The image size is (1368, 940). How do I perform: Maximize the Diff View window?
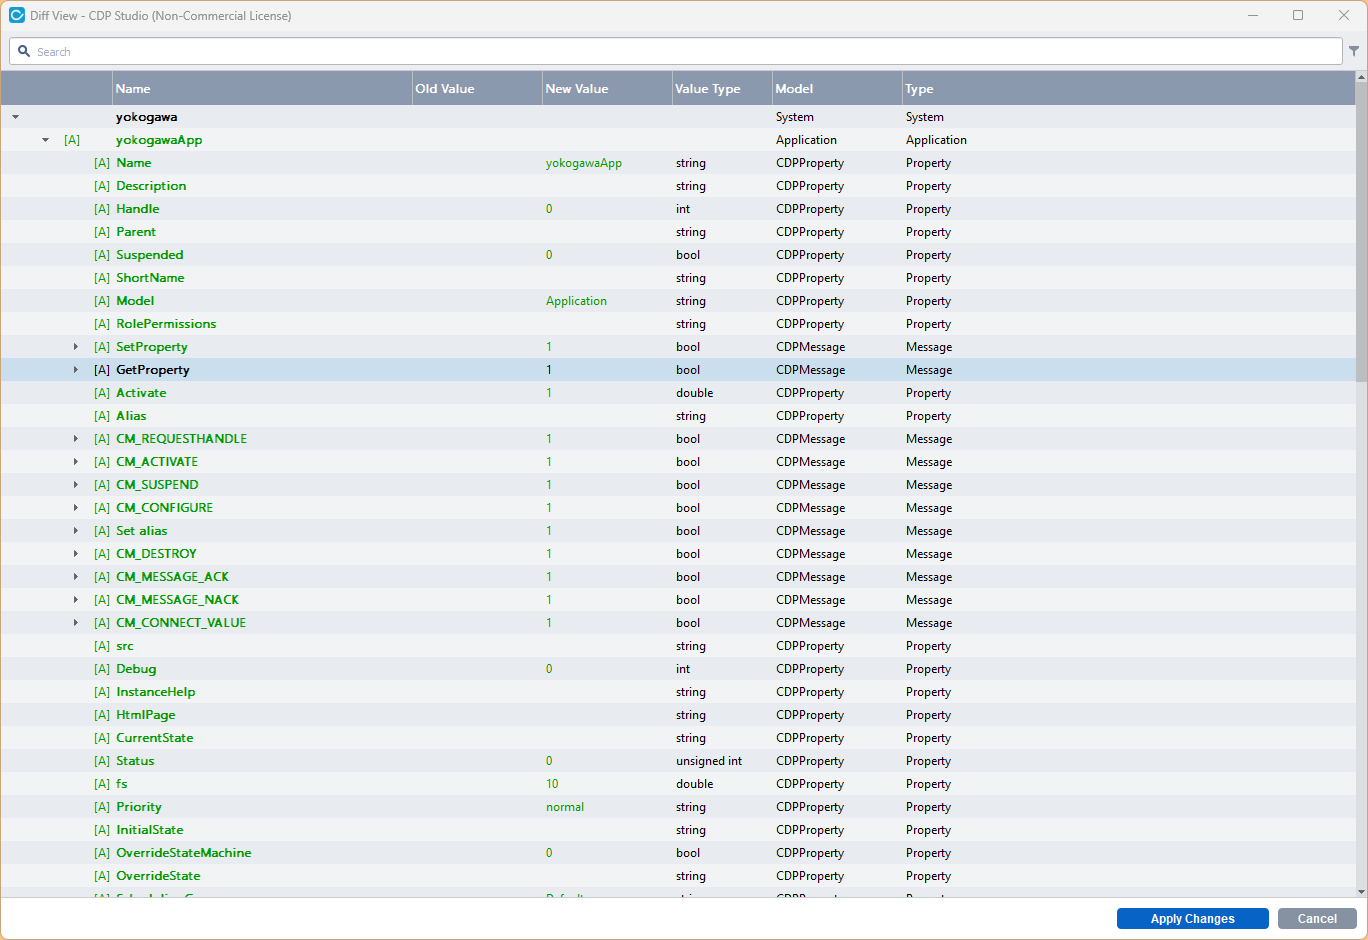1298,15
